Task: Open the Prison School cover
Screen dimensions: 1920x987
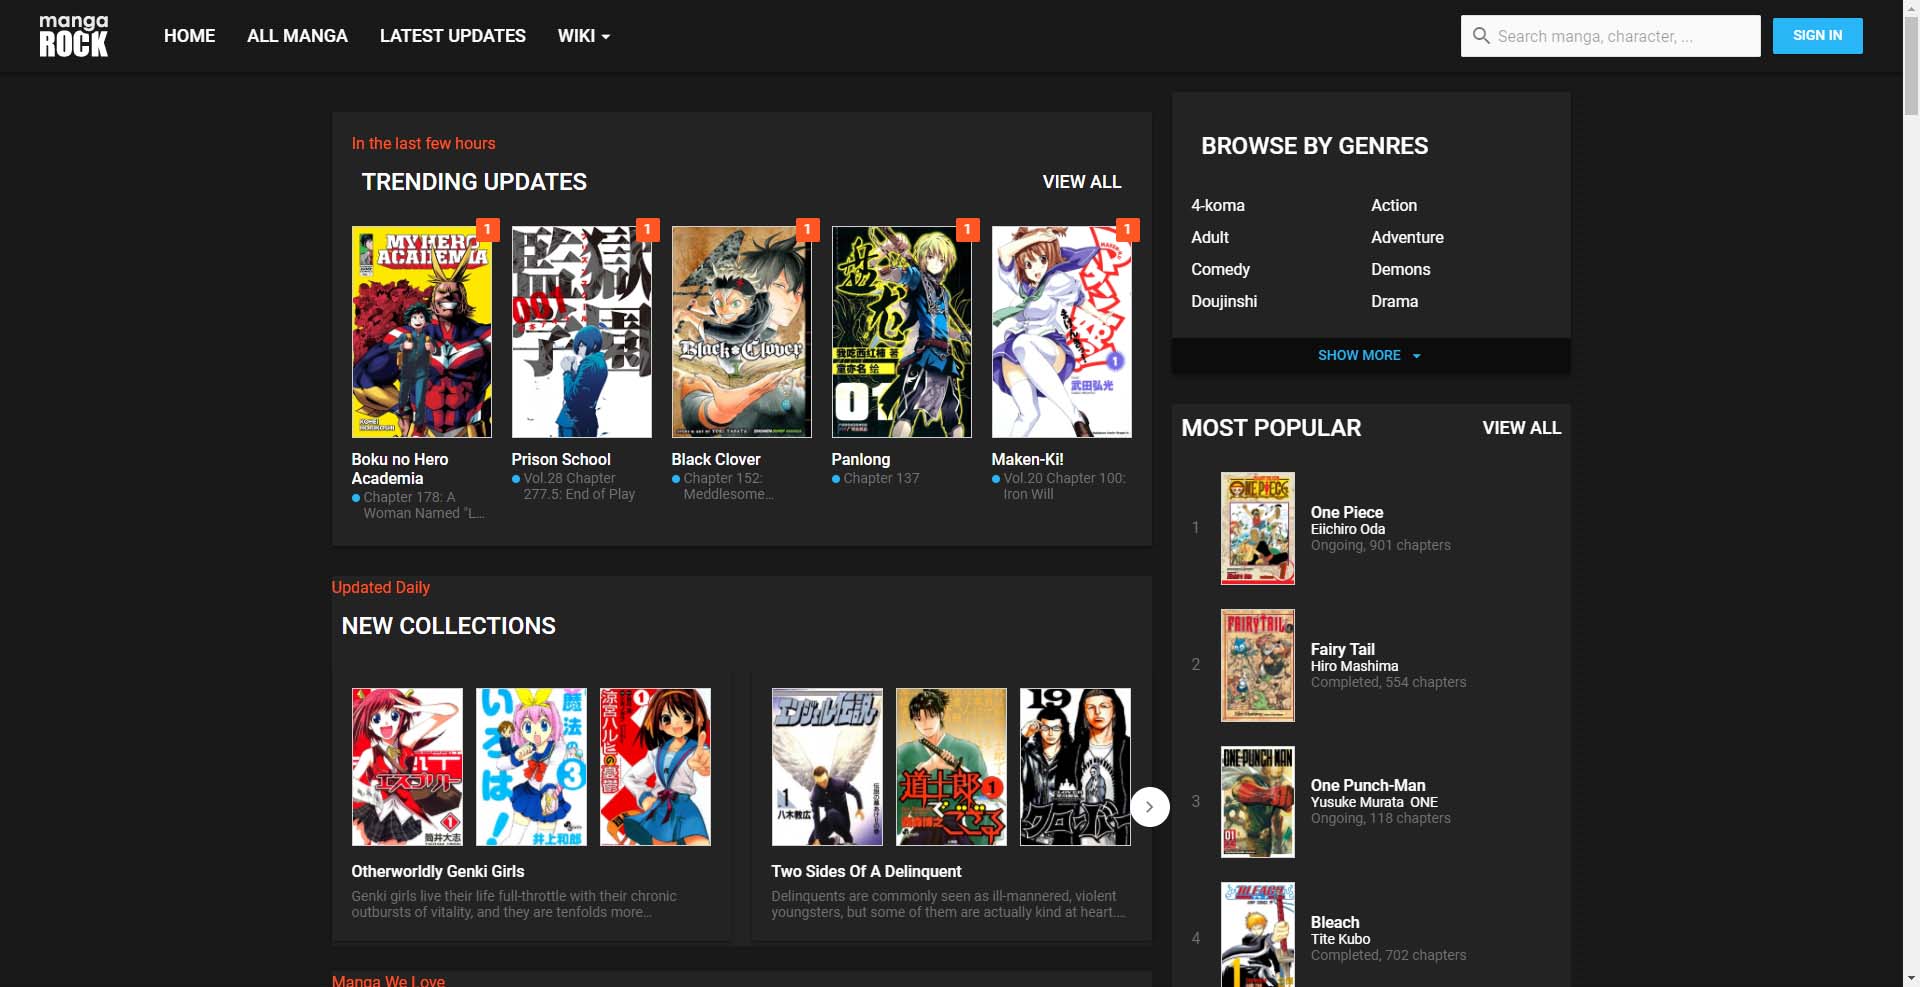Action: coord(581,332)
